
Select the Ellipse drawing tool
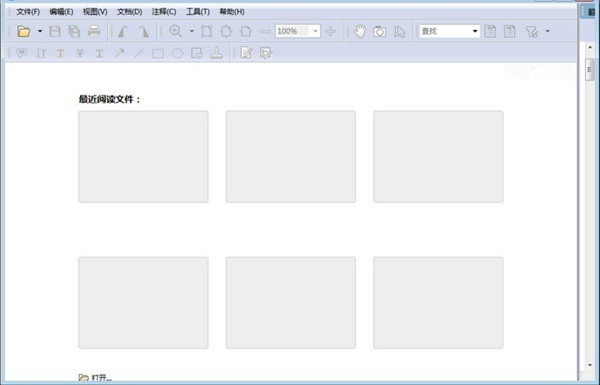click(x=178, y=53)
